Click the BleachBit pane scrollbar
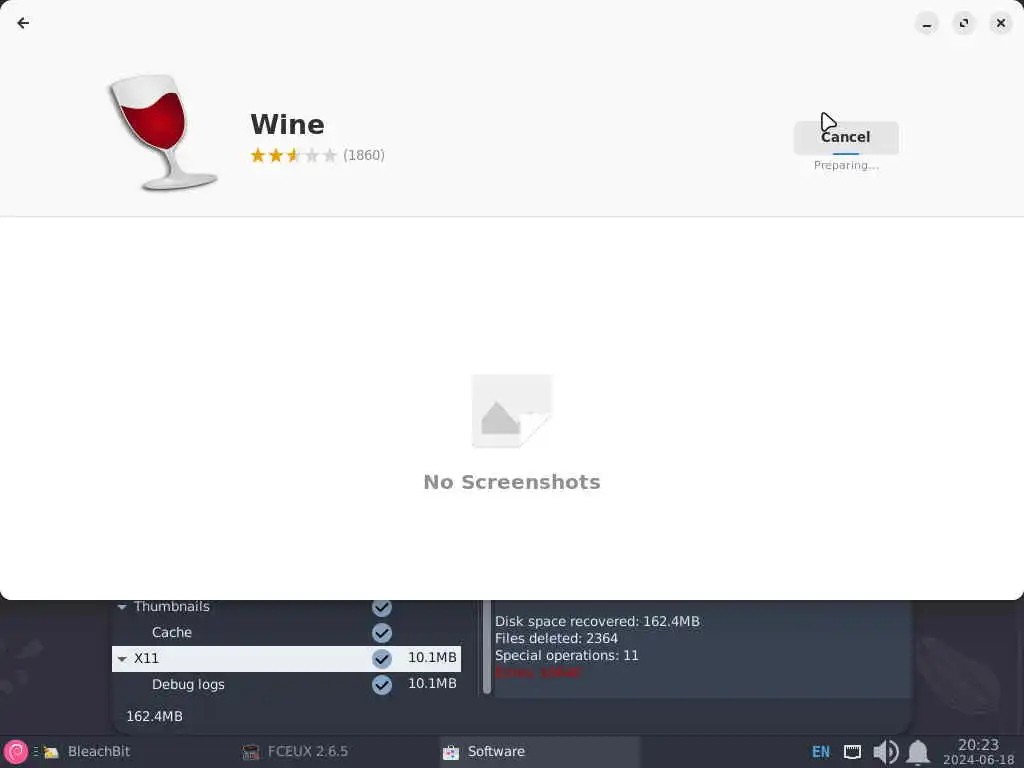 pos(487,647)
